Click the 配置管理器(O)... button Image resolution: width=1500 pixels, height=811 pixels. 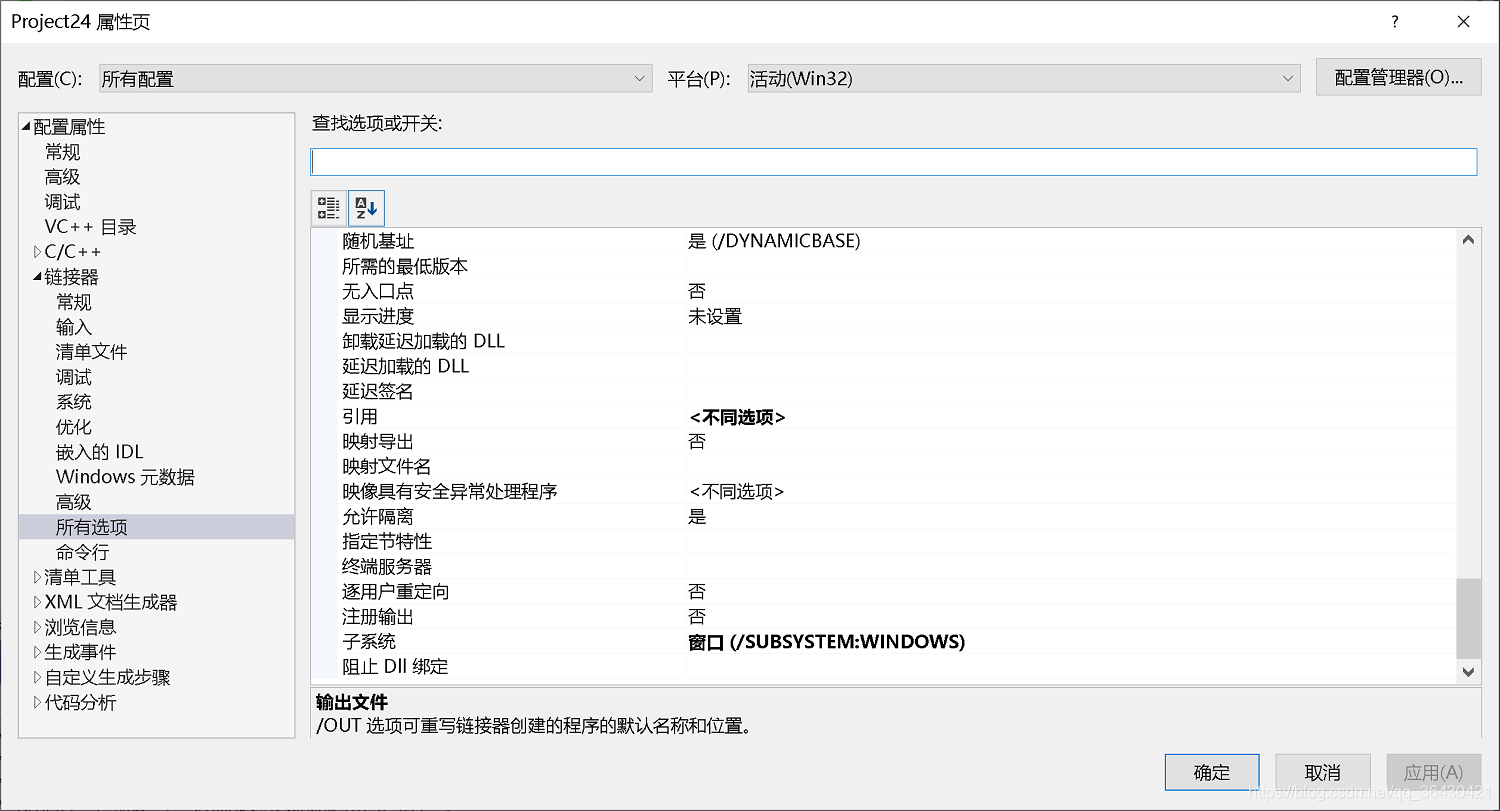point(1399,78)
